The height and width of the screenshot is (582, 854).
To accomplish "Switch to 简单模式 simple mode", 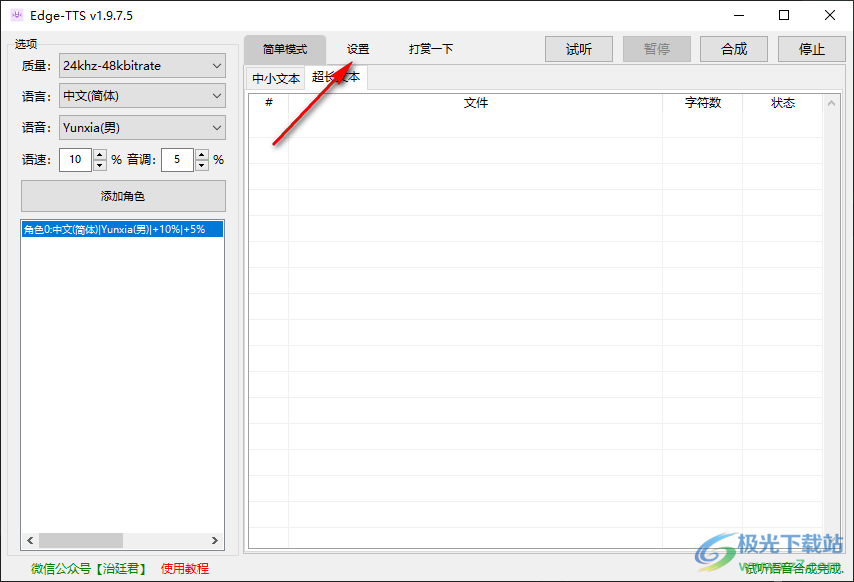I will click(x=285, y=50).
